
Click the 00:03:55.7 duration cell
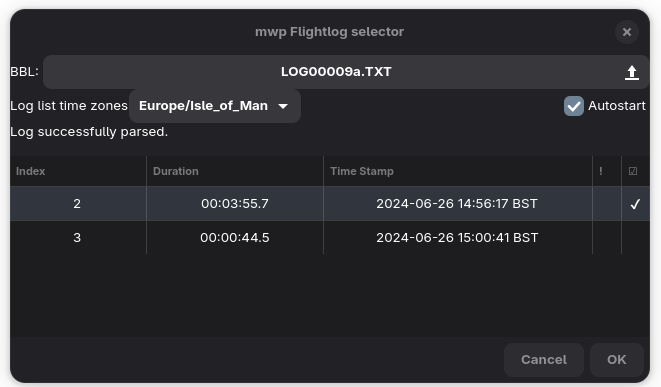click(235, 204)
